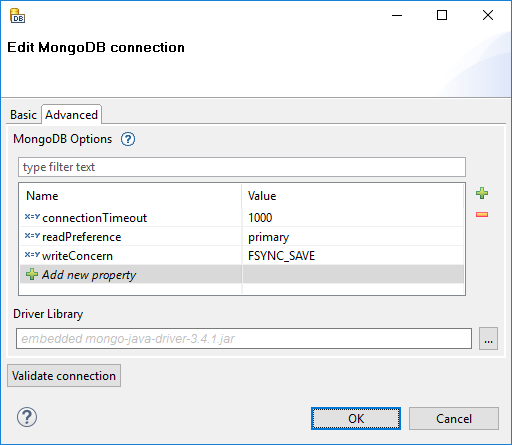Click the x=y icon beside writeConcern

click(x=32, y=255)
